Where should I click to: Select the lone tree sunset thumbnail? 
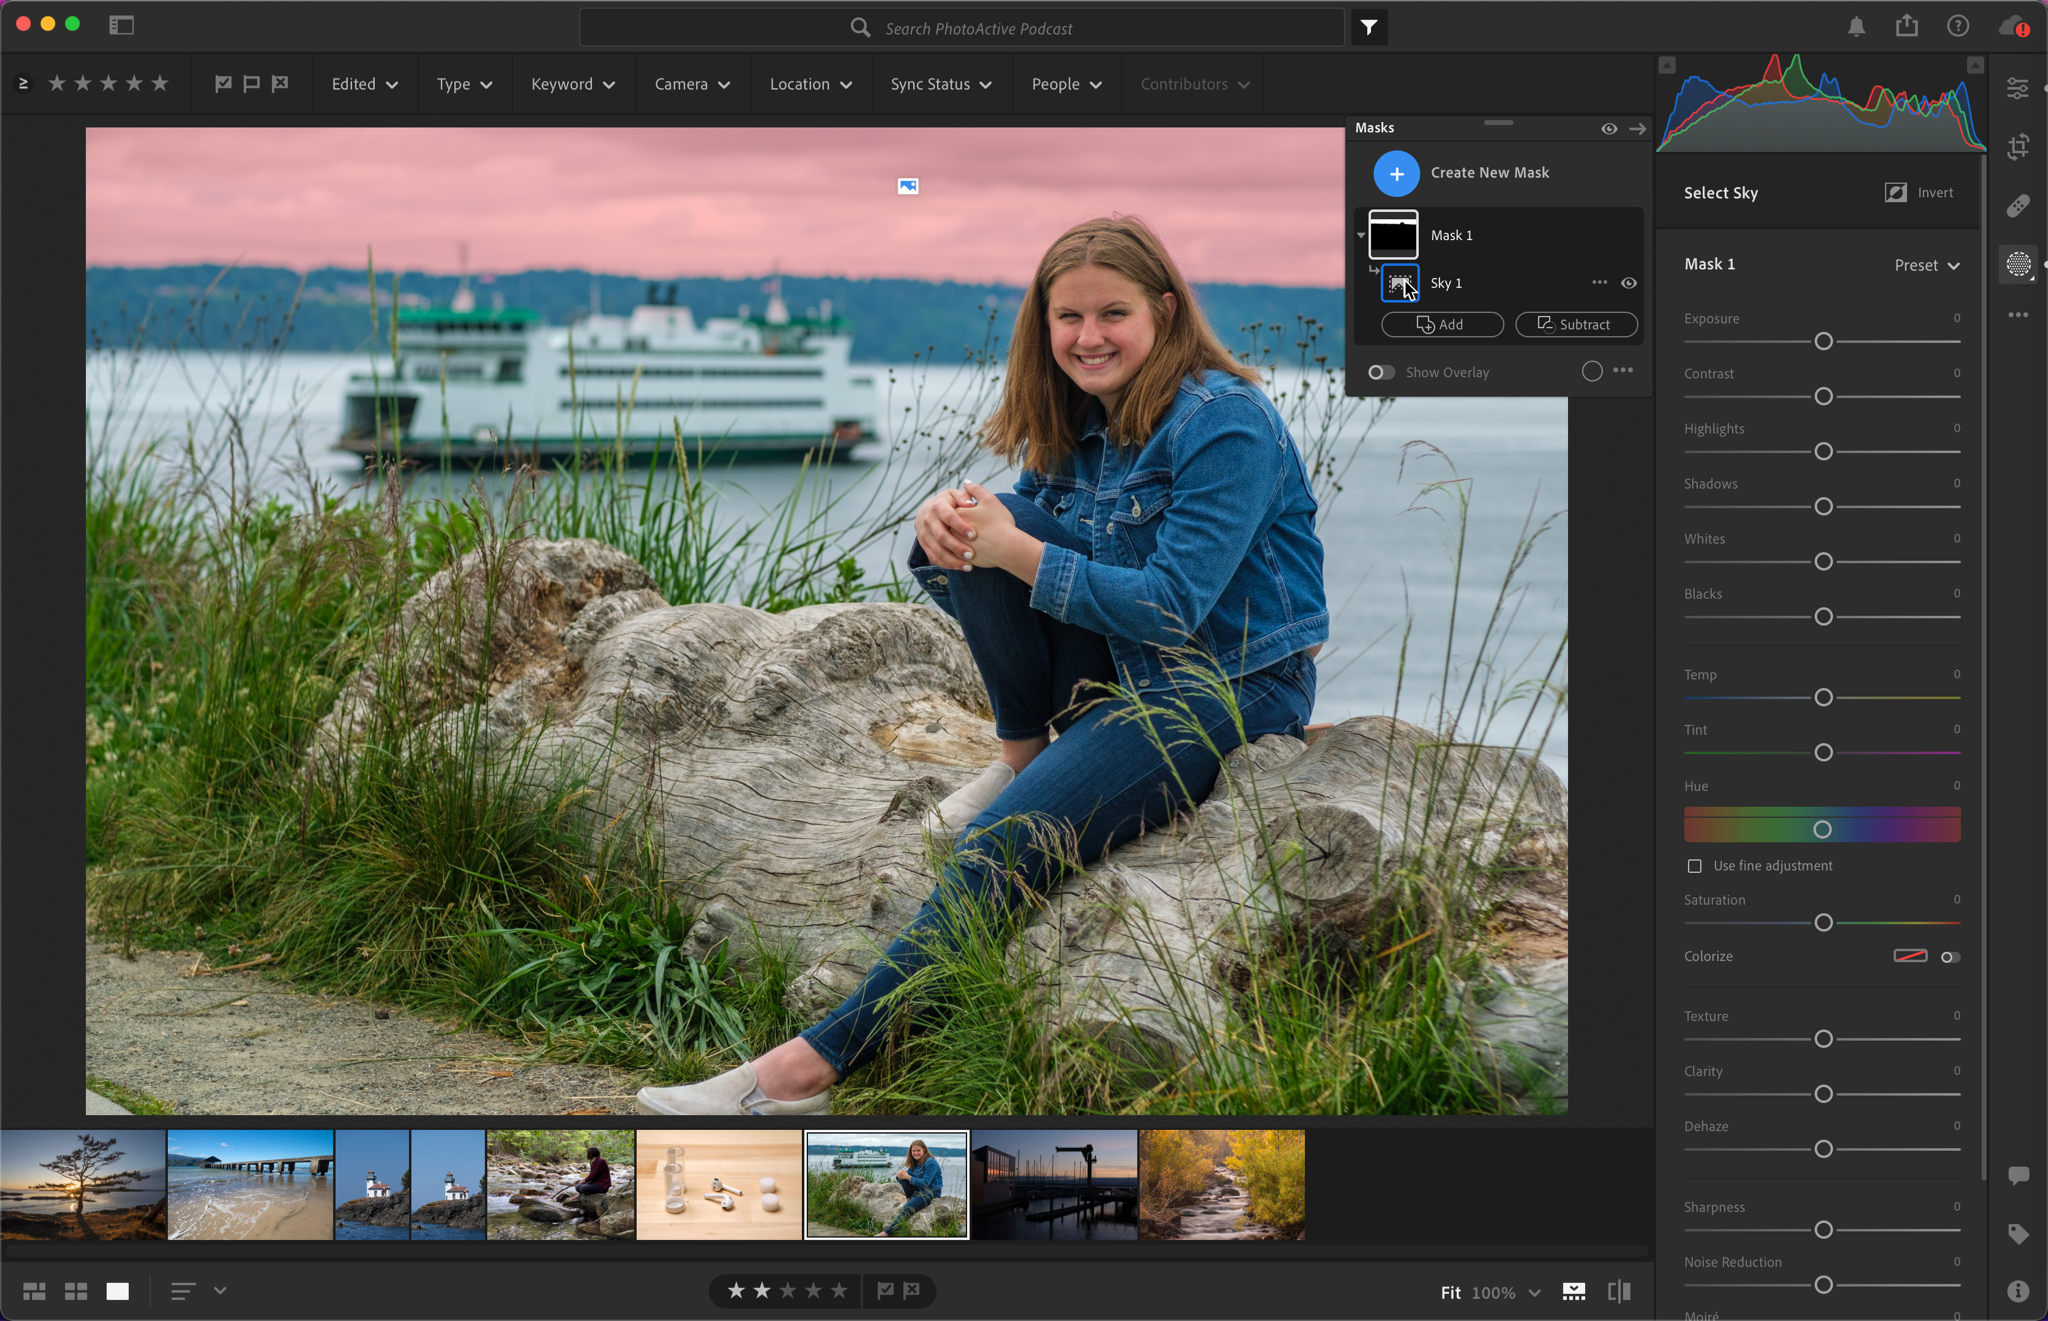[x=83, y=1185]
